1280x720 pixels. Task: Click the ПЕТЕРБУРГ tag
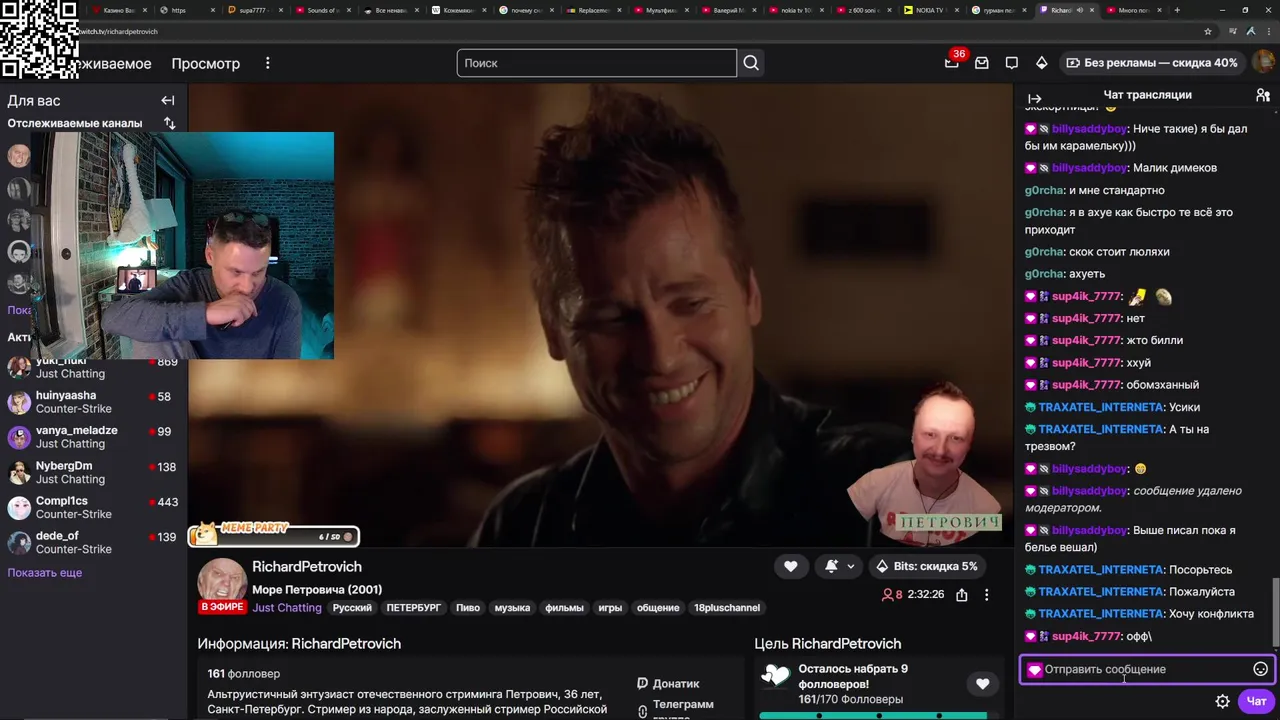click(414, 608)
